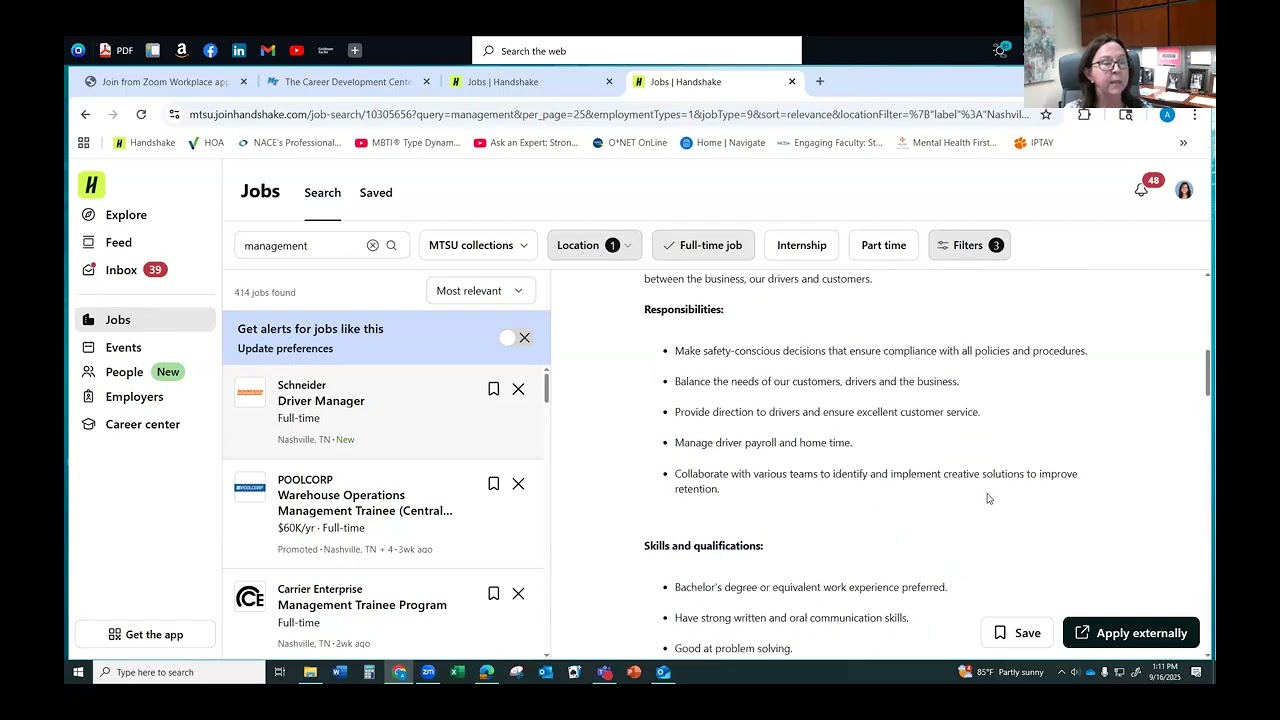Reload the current page
This screenshot has height=720, width=1280.
pos(141,115)
